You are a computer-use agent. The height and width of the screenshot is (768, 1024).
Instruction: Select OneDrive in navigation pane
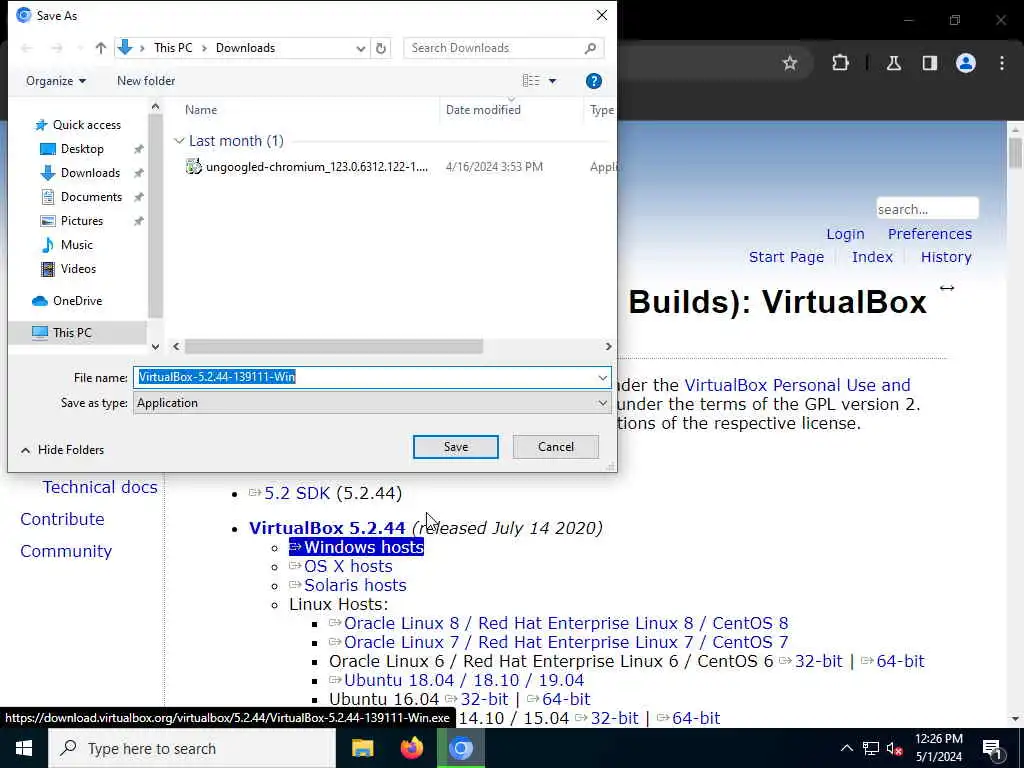(77, 301)
